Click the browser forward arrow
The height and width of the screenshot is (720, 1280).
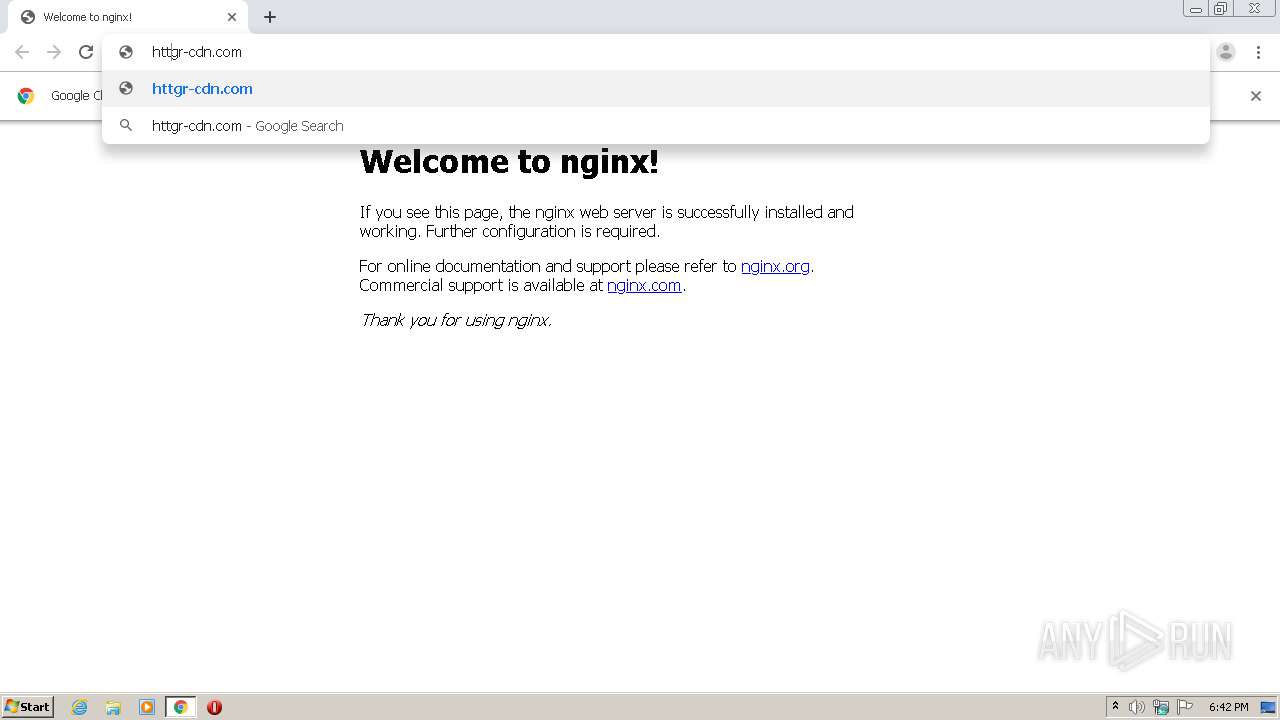coord(54,52)
